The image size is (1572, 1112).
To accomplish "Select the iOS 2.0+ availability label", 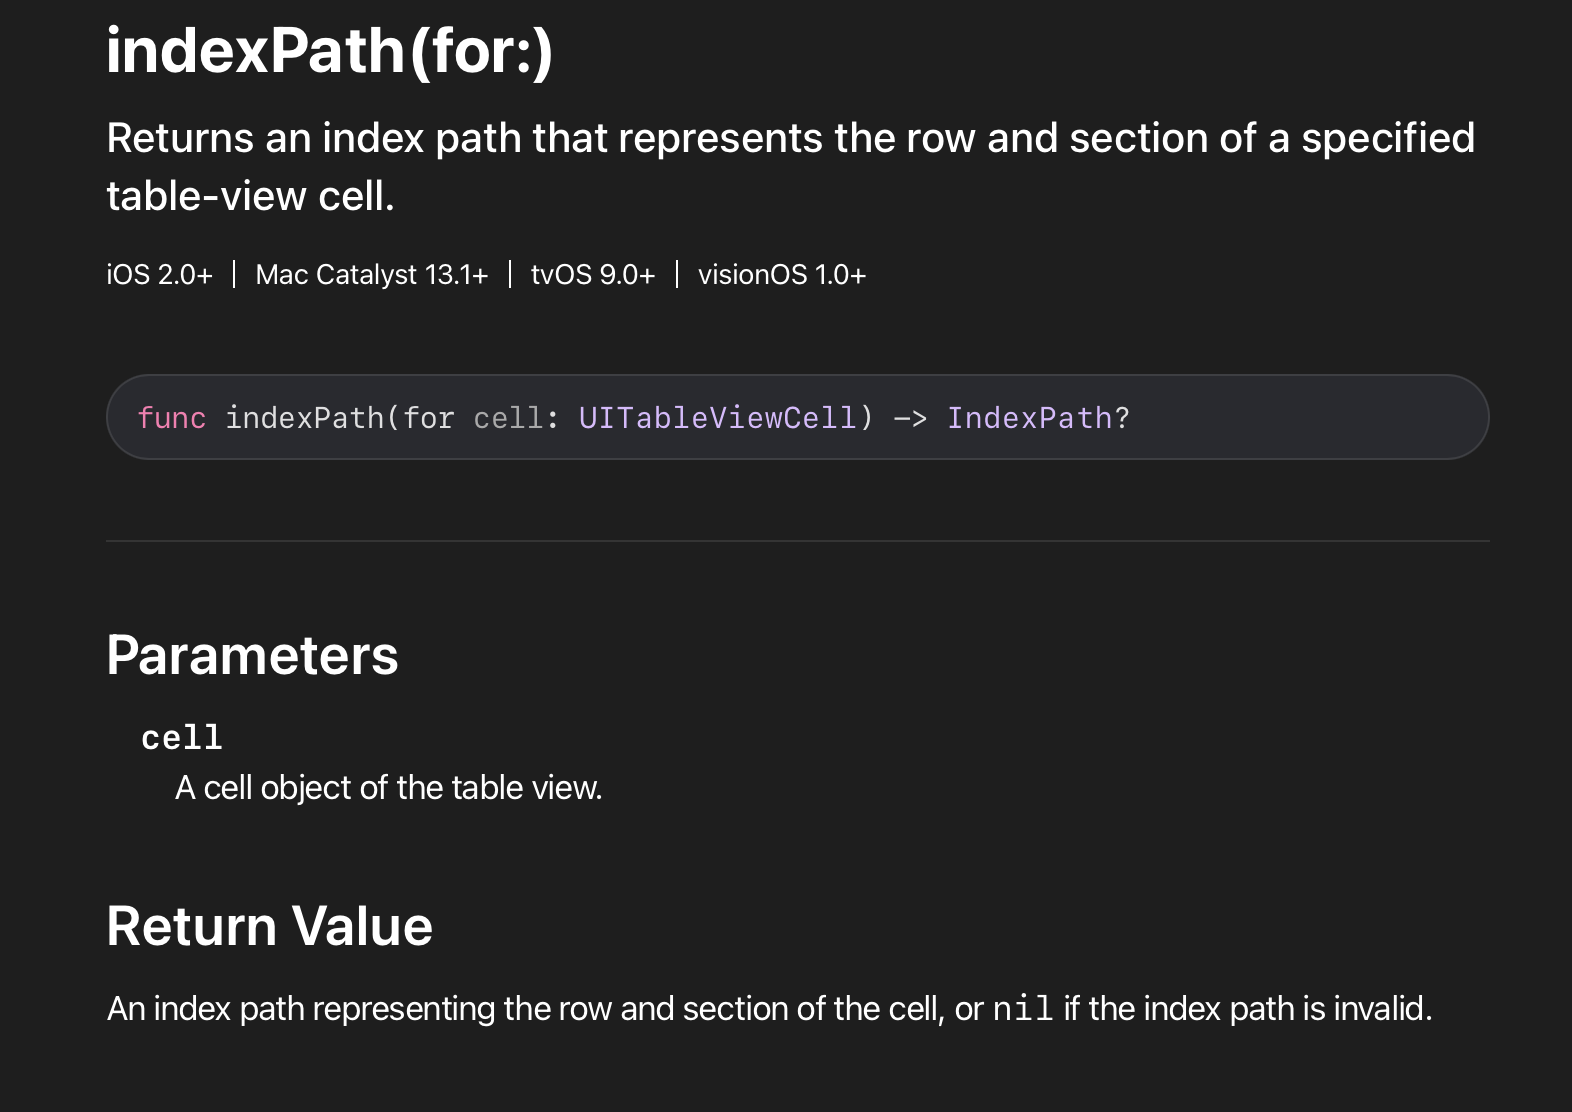I will (x=159, y=275).
